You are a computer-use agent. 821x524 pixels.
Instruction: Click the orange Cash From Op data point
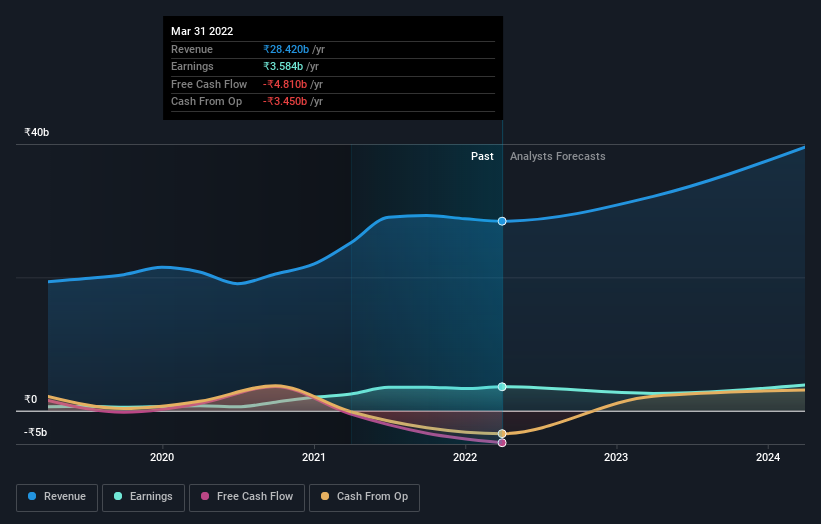502,433
